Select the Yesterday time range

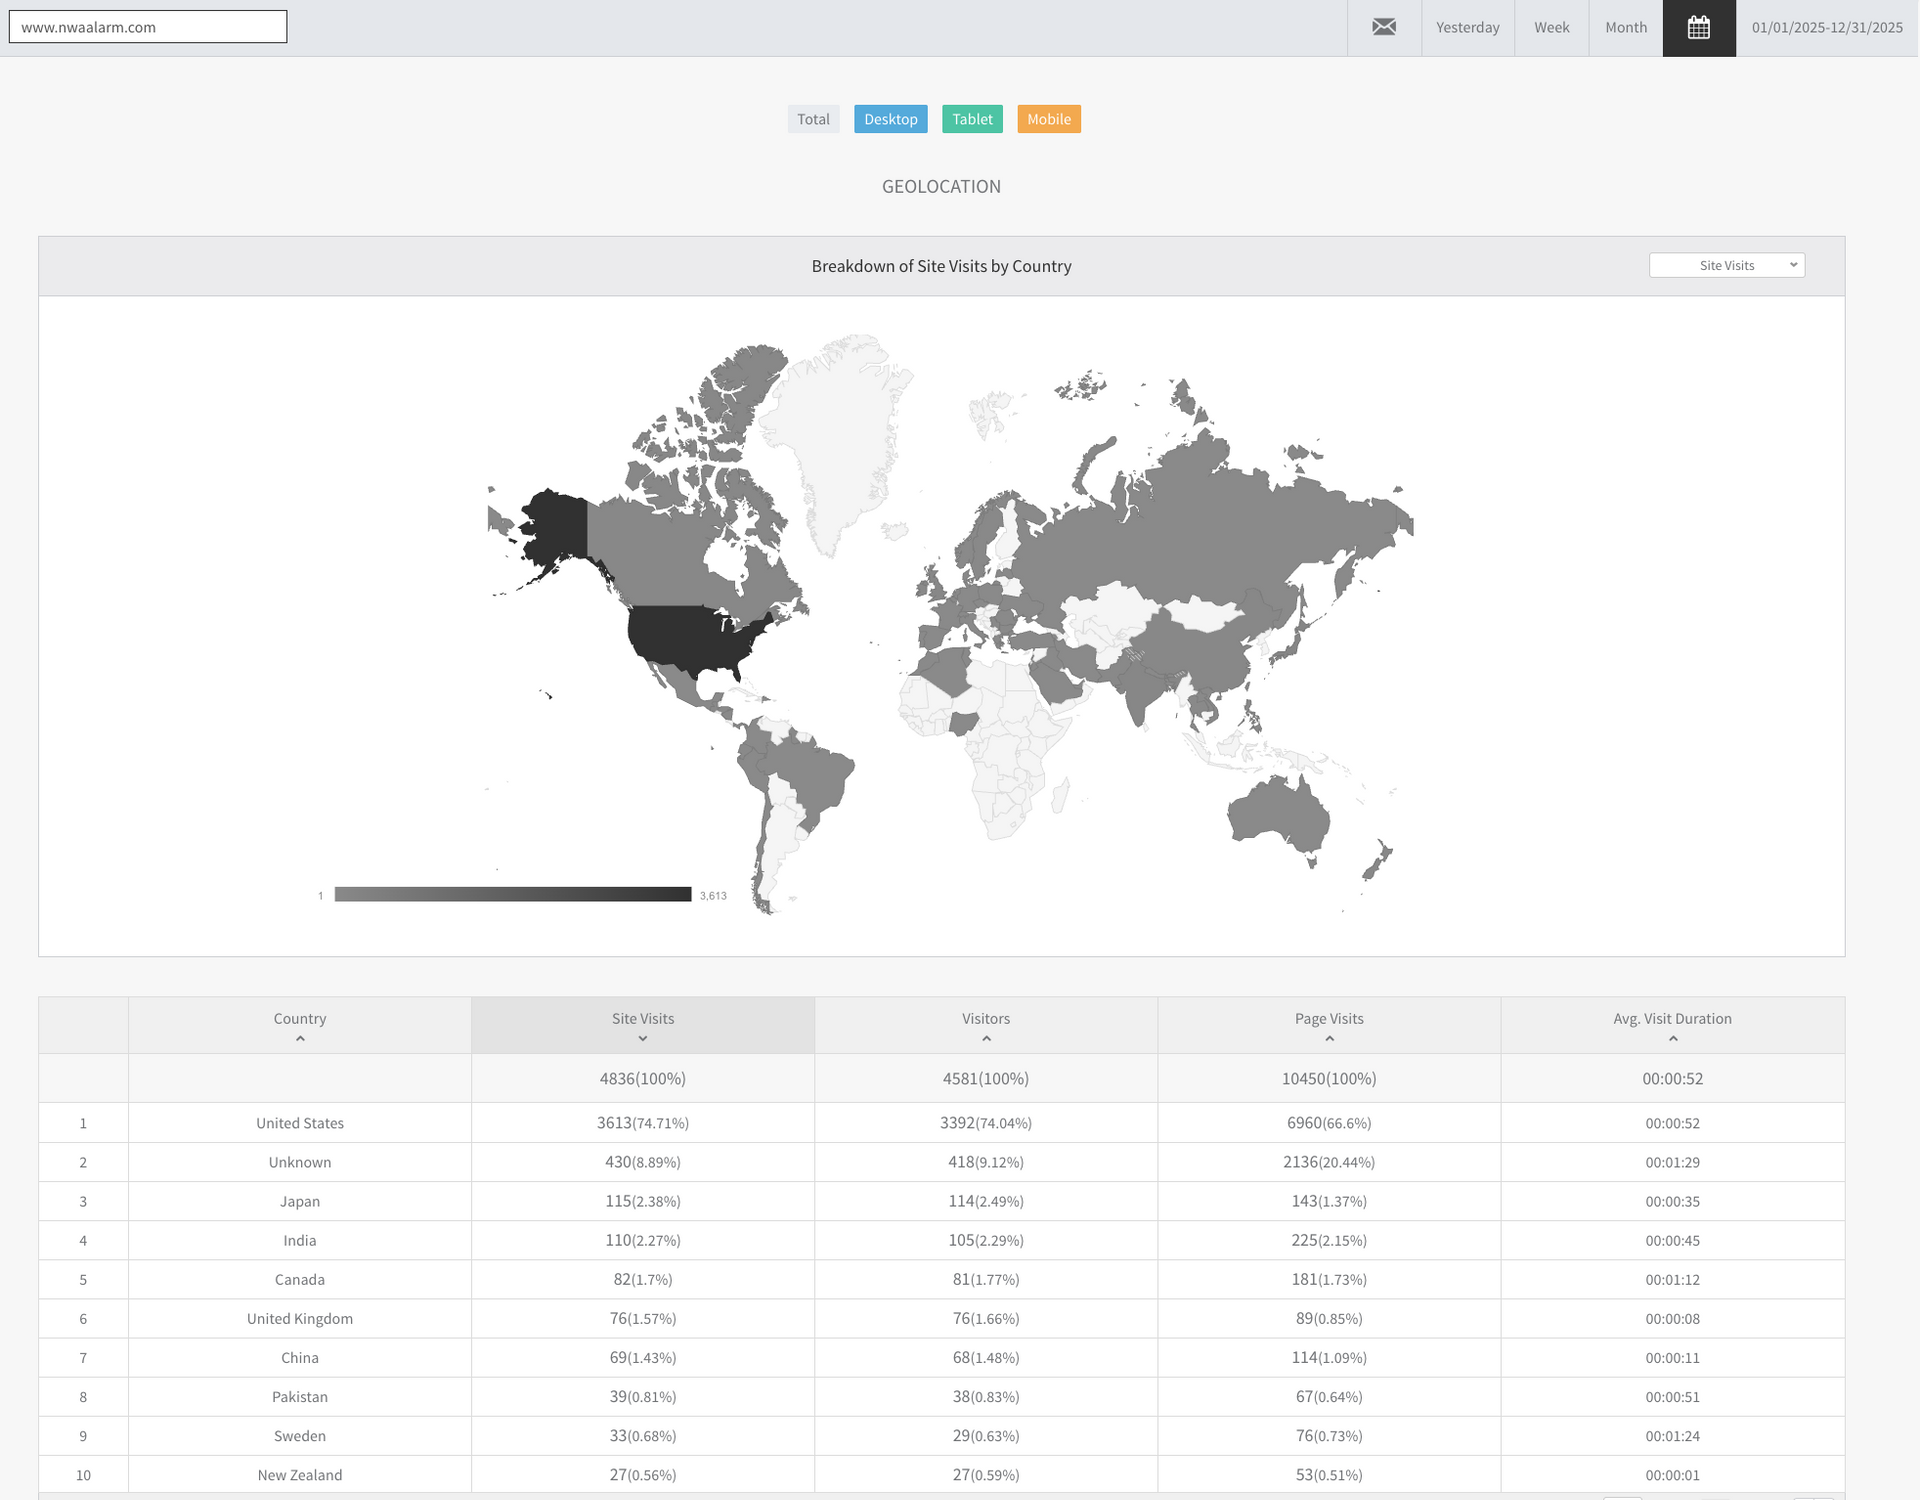[x=1467, y=28]
